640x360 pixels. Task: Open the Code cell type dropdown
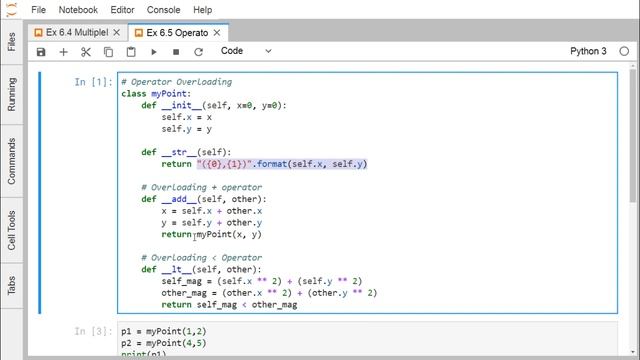click(246, 51)
